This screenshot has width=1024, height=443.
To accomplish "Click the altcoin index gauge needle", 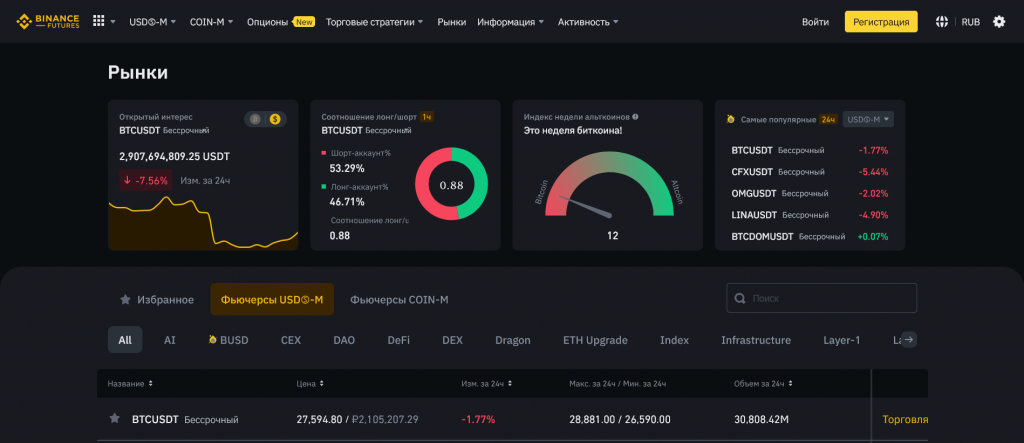I will [x=585, y=206].
